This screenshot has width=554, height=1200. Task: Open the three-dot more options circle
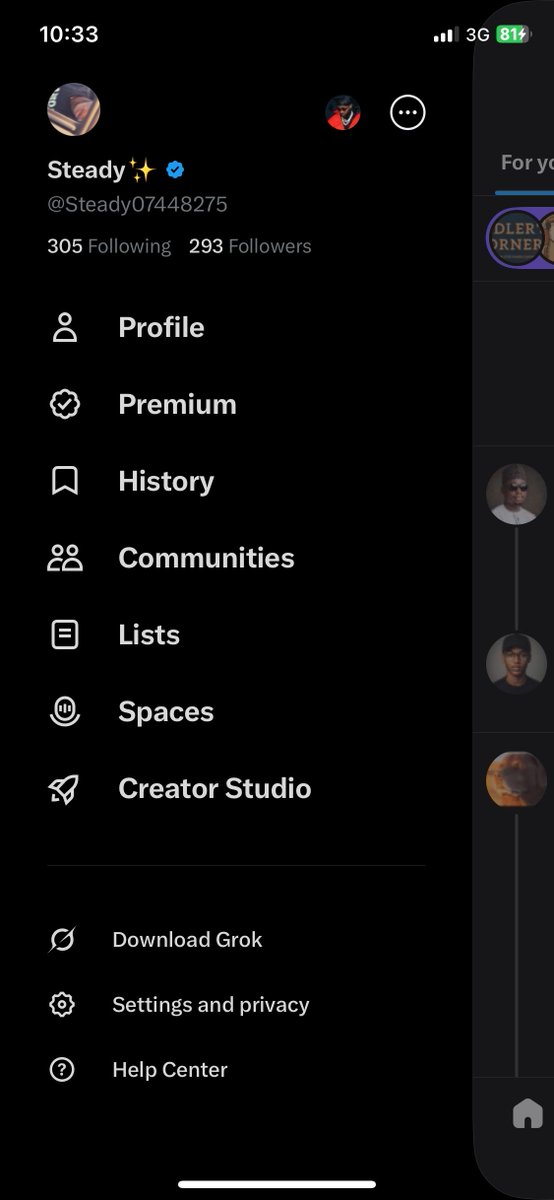(407, 113)
